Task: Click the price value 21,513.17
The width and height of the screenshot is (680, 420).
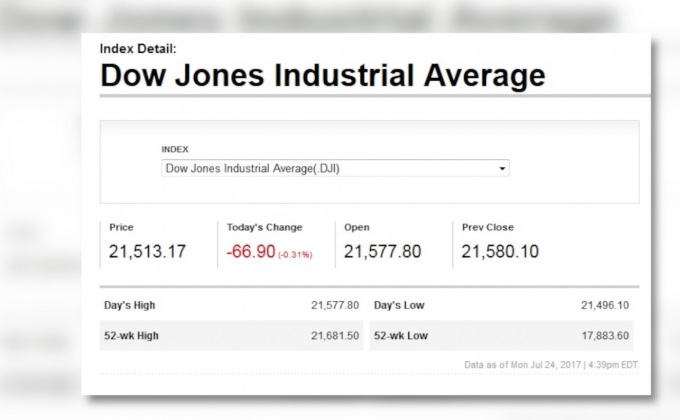Action: pyautogui.click(x=147, y=252)
